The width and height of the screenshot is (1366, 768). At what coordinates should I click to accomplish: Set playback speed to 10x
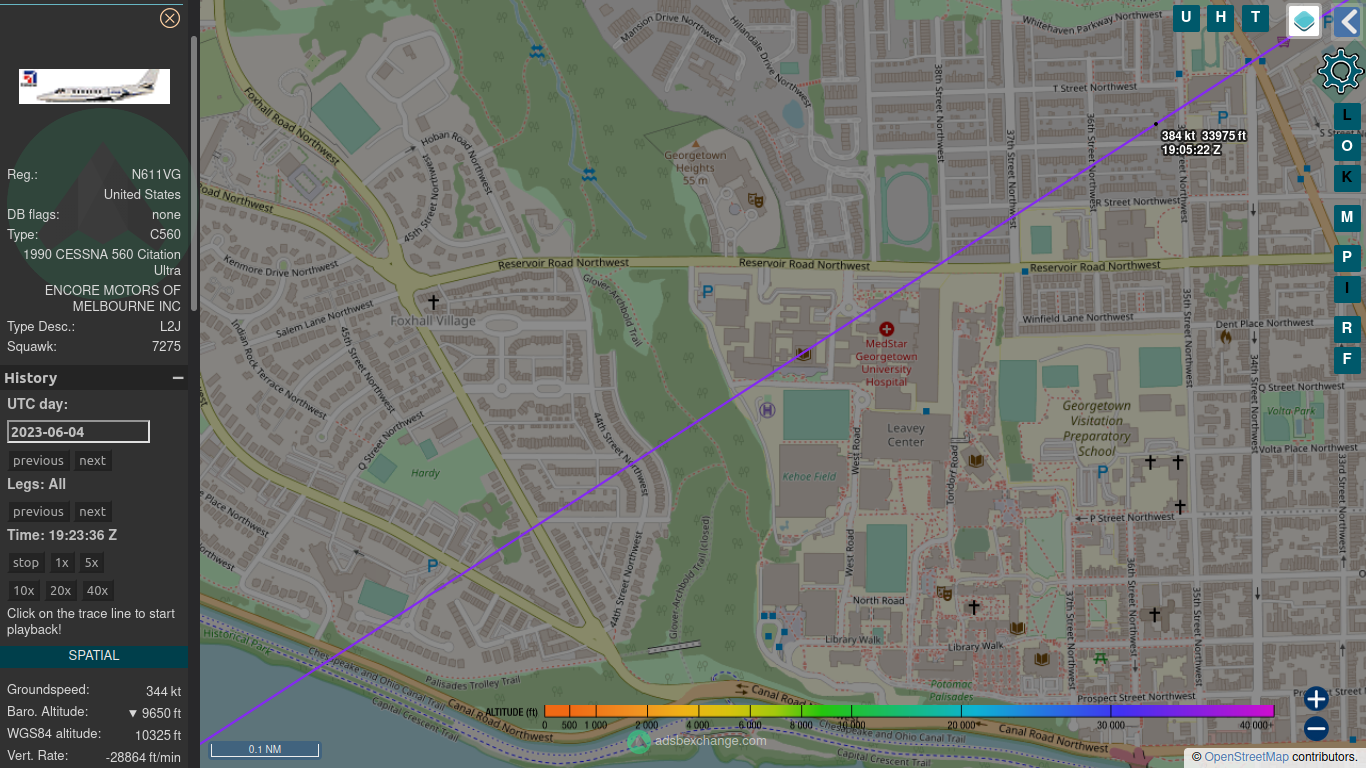pos(24,591)
